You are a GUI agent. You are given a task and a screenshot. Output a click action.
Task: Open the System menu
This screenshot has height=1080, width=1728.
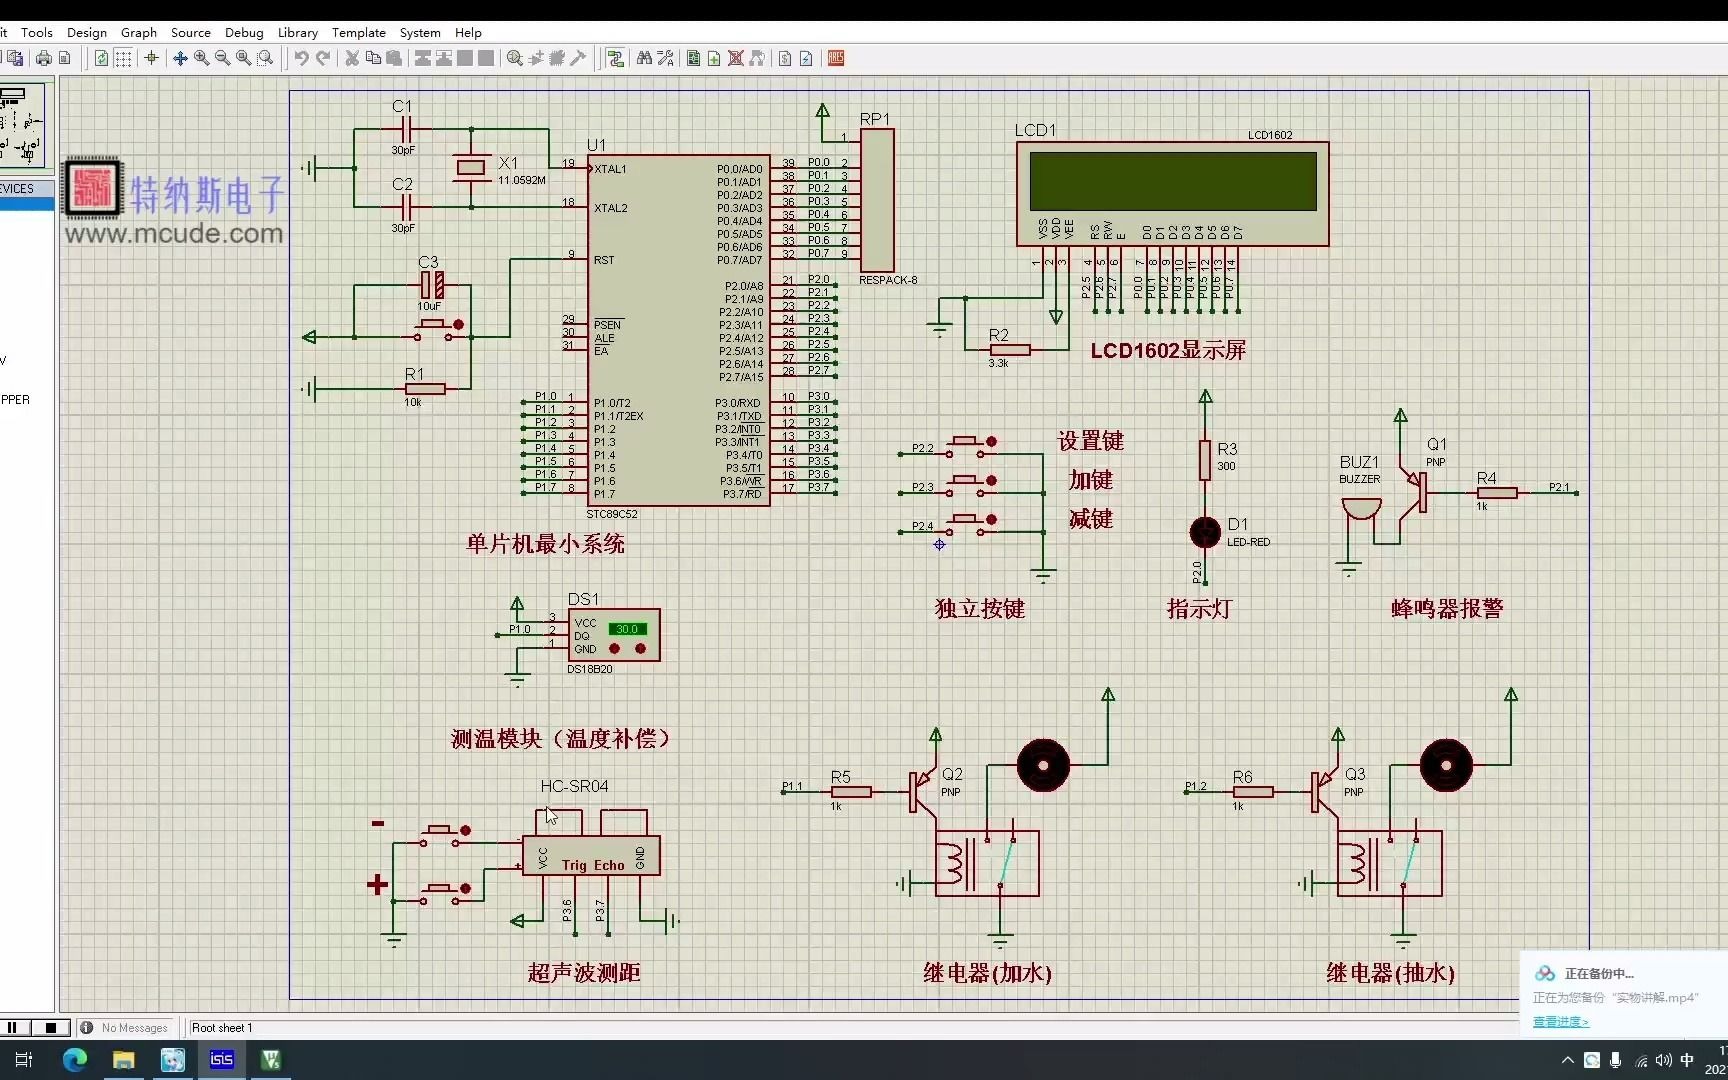point(420,32)
